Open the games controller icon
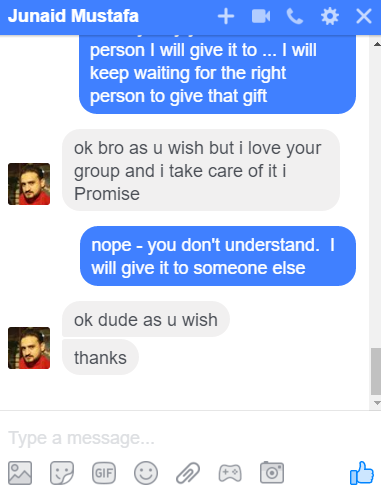The height and width of the screenshot is (497, 381). pyautogui.click(x=230, y=473)
